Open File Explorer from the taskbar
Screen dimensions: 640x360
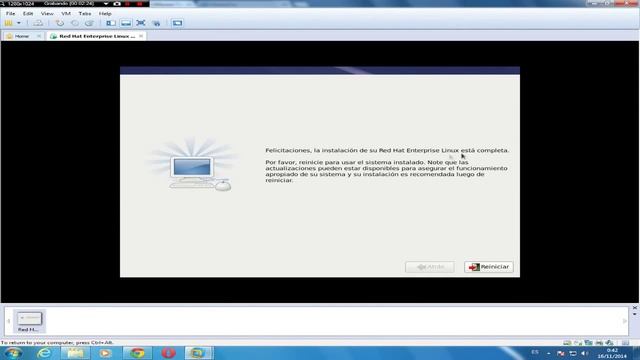click(x=75, y=353)
